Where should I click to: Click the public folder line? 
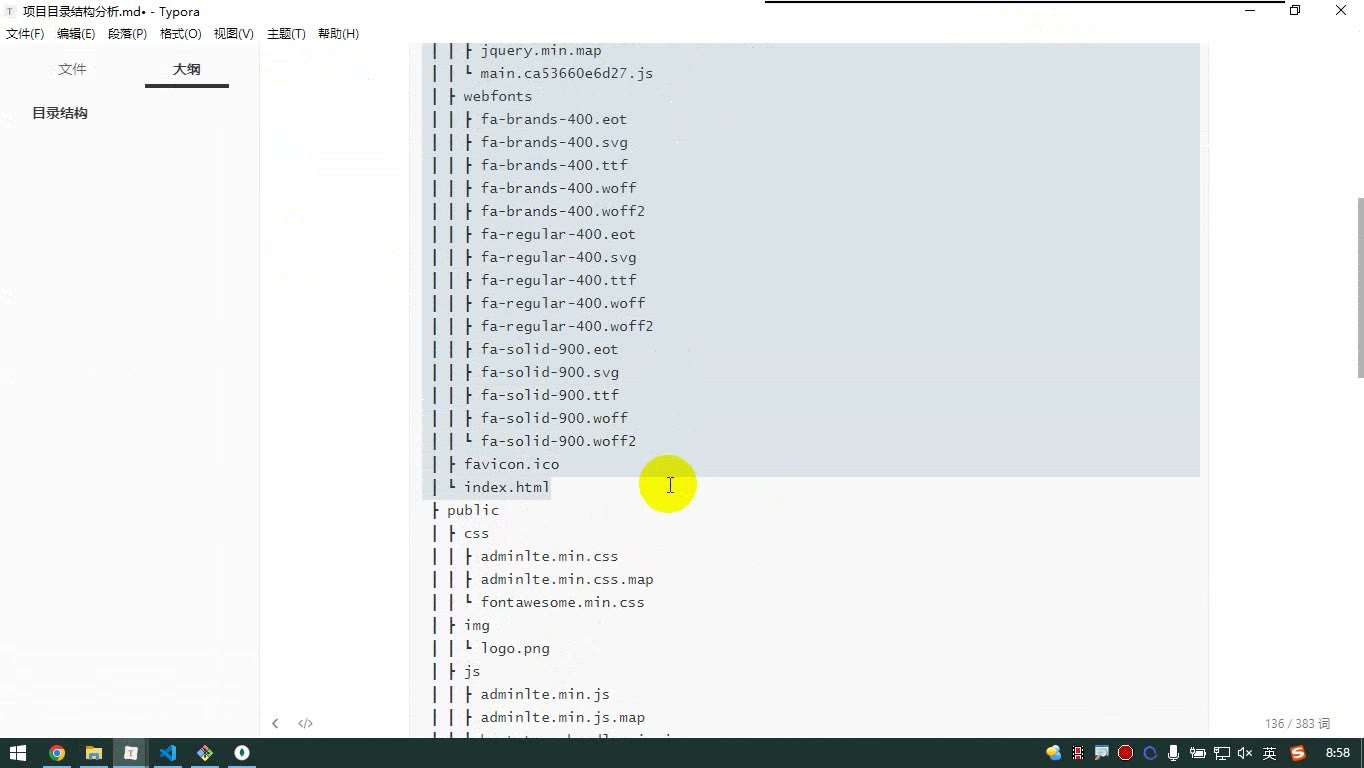(473, 510)
